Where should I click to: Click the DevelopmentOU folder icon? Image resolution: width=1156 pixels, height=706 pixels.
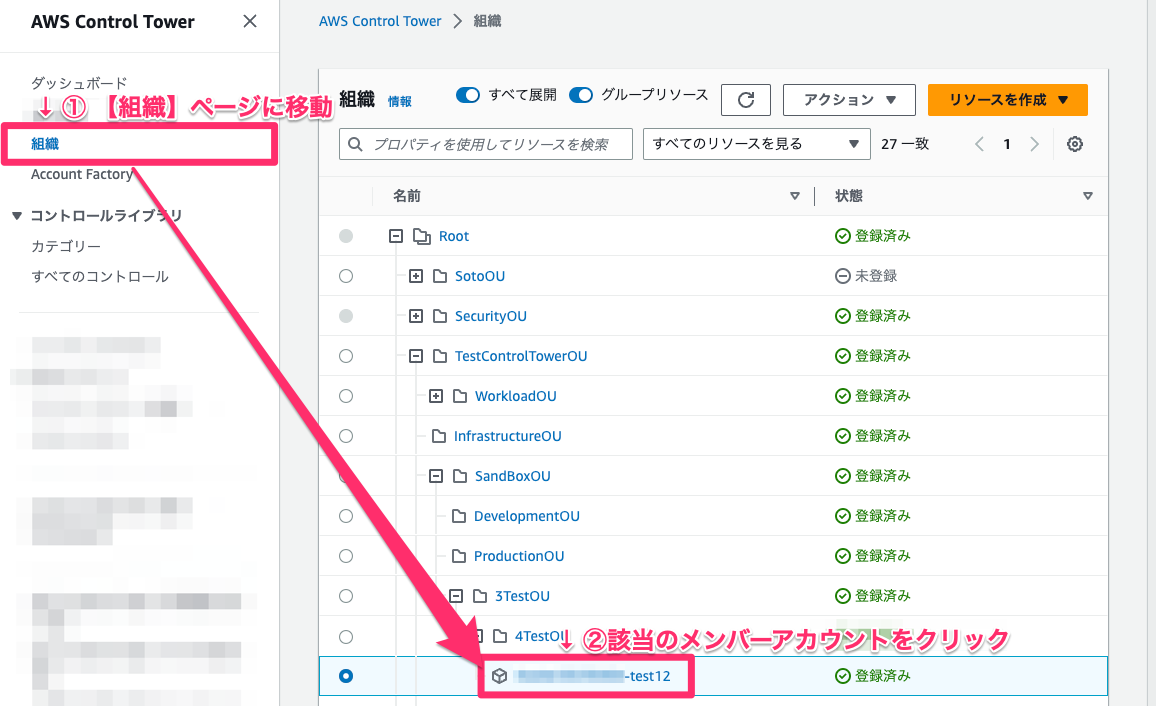pos(459,516)
